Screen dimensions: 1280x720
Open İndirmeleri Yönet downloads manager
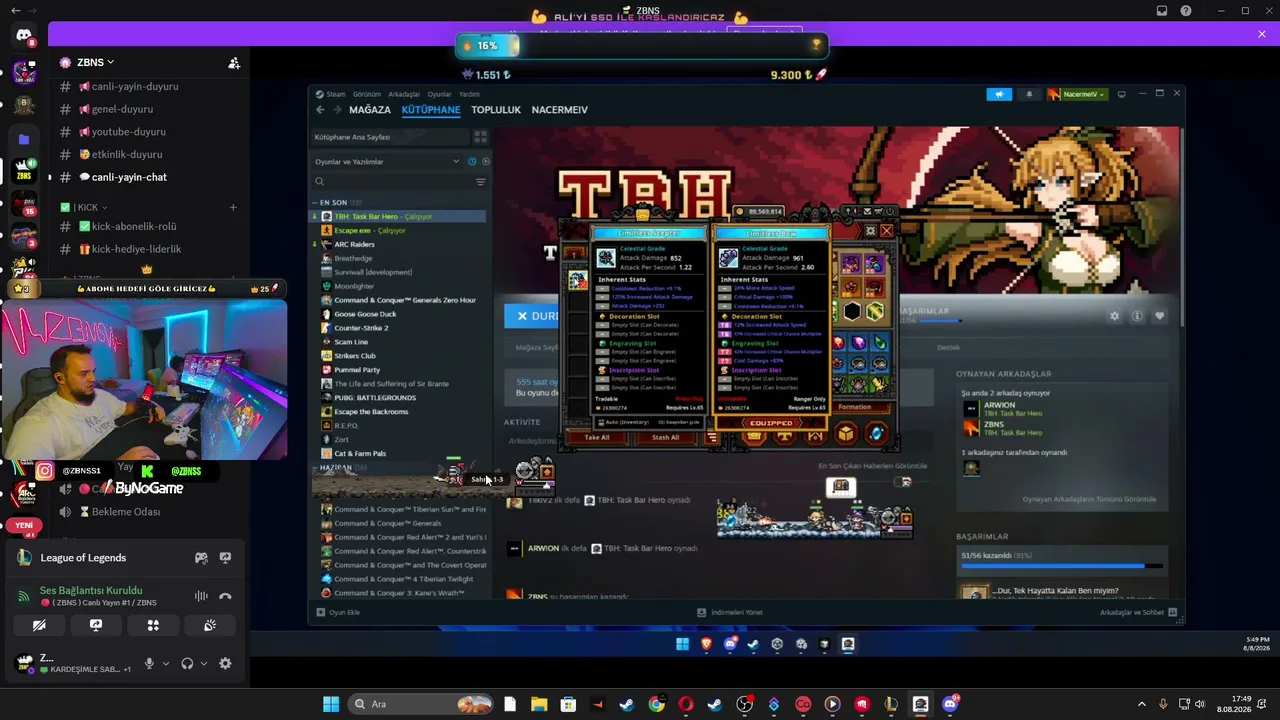730,612
